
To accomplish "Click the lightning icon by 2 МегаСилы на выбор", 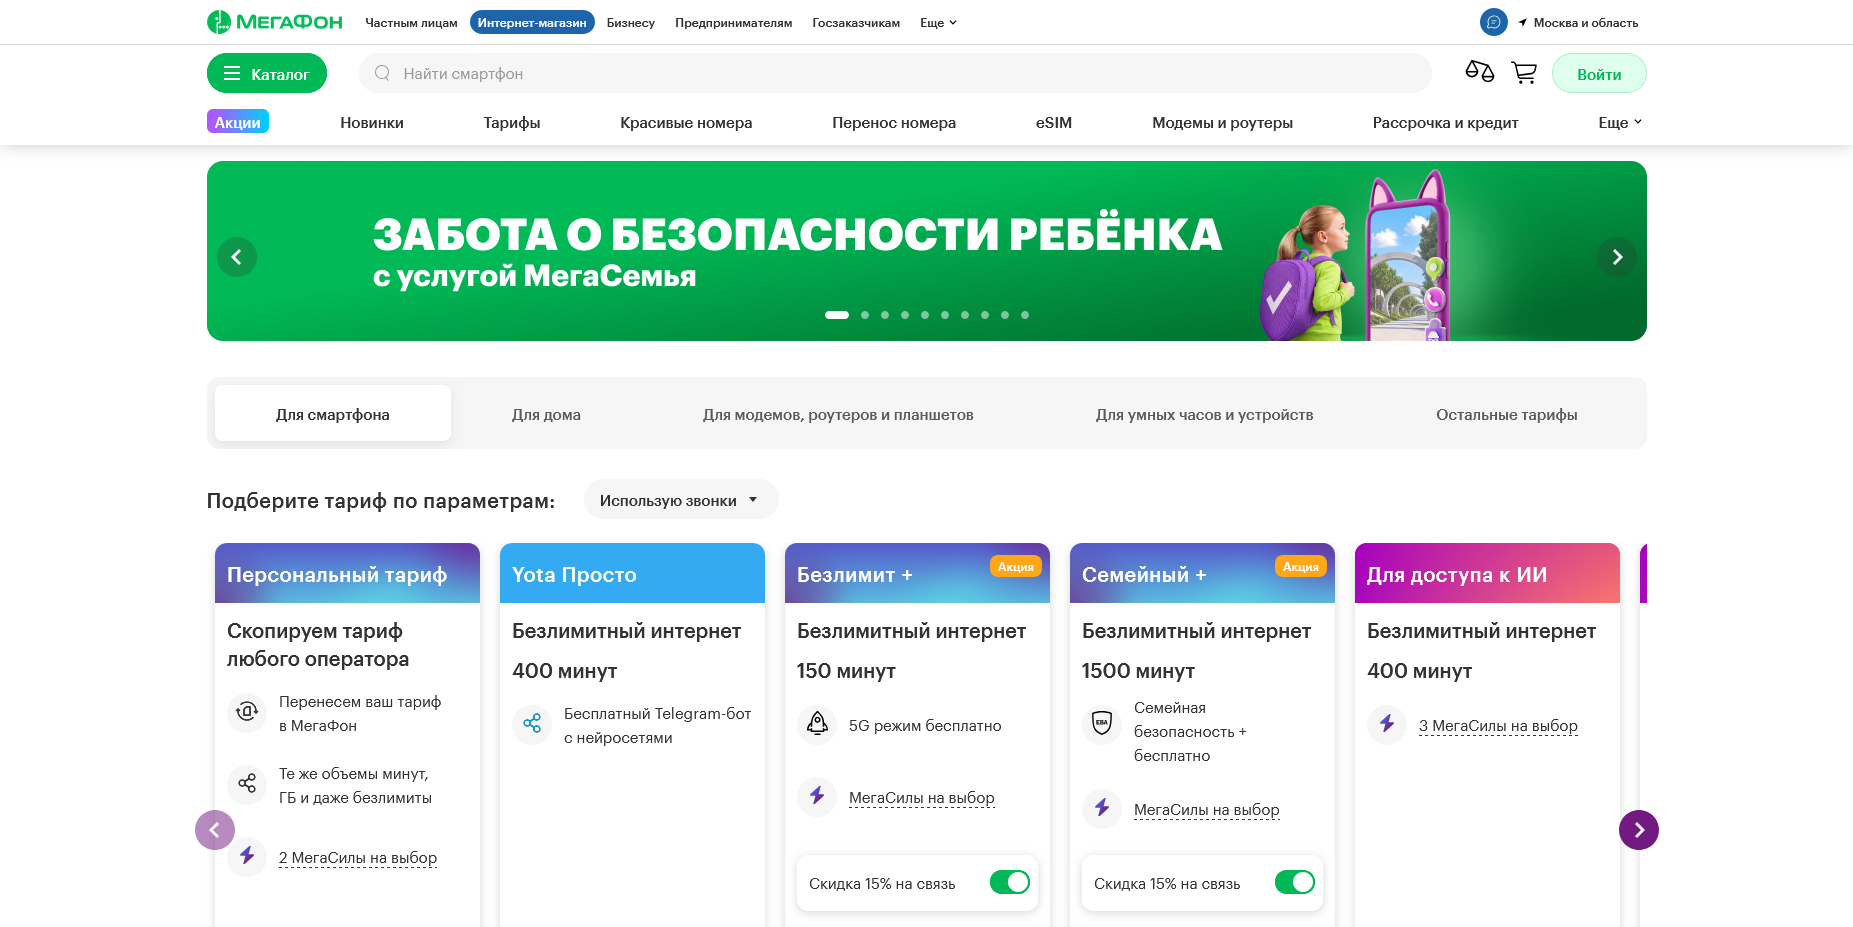I will click(x=247, y=857).
